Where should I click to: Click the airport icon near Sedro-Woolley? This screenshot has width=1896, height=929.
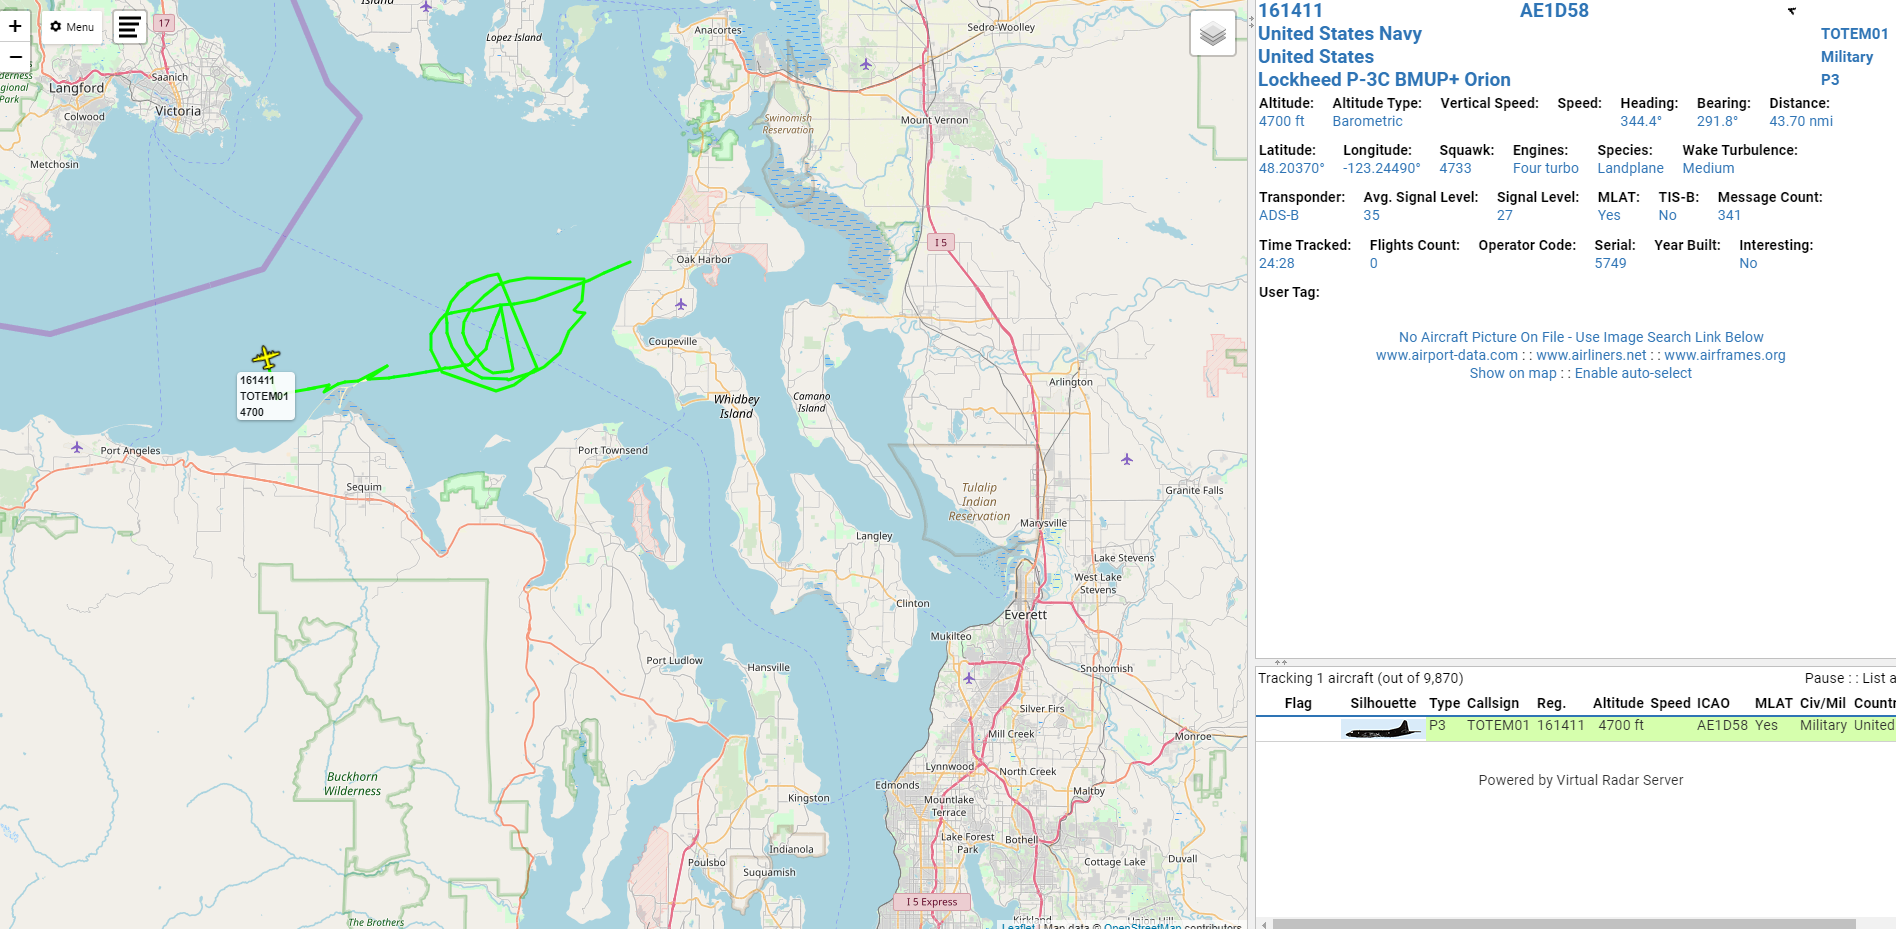pos(866,64)
